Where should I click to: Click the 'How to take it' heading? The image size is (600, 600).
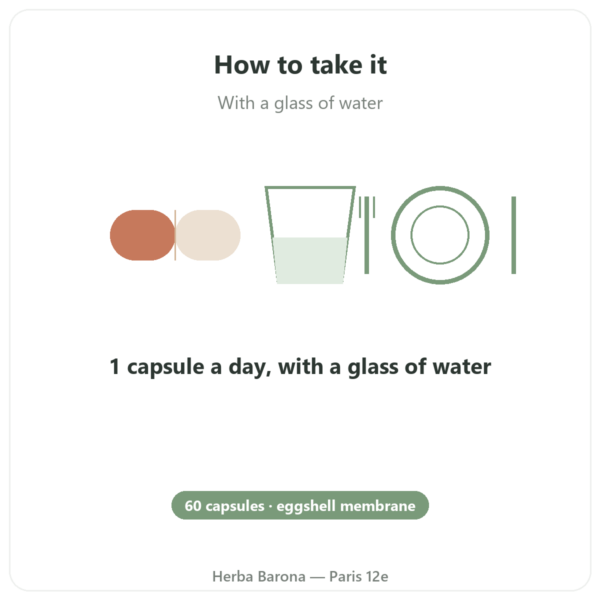[x=300, y=65]
